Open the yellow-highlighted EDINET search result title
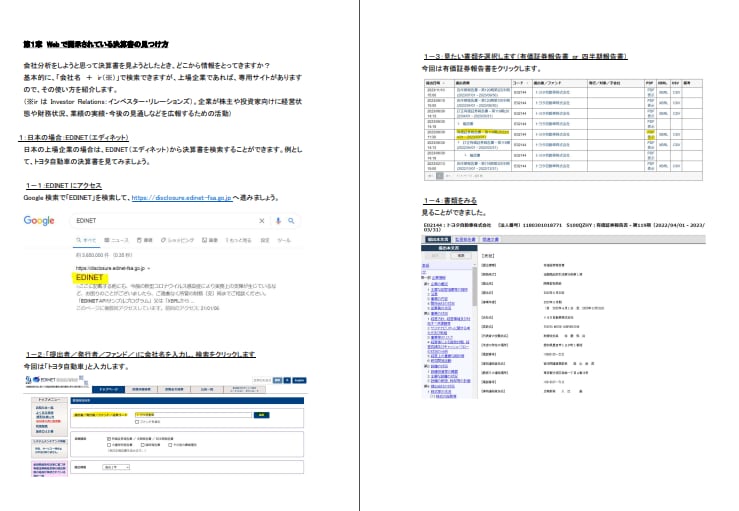Screen dimensions: 739x511 (x=89, y=277)
